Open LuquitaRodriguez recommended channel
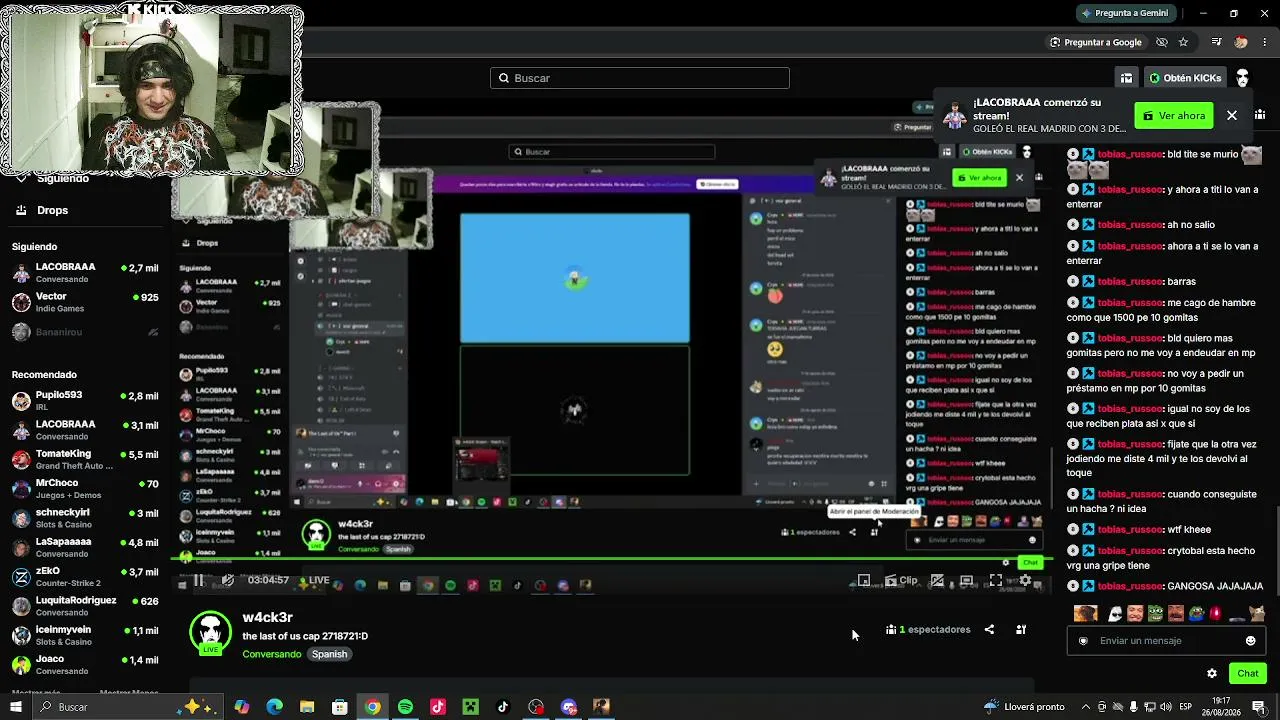This screenshot has height=720, width=1280. click(85, 606)
